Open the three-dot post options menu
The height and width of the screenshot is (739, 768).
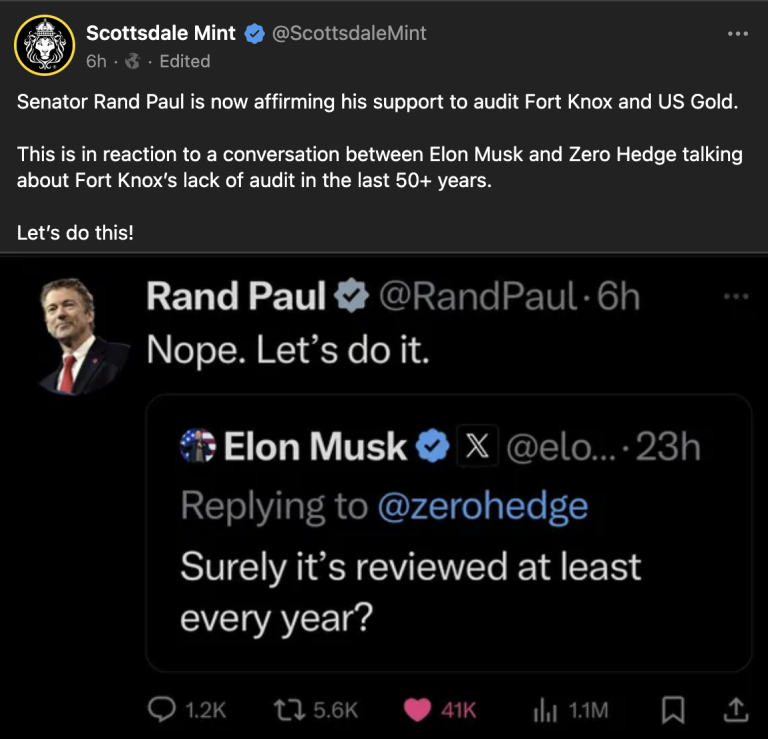click(x=738, y=34)
